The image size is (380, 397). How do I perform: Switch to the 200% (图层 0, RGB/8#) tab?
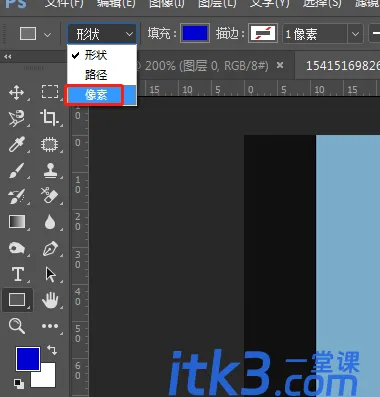point(206,66)
